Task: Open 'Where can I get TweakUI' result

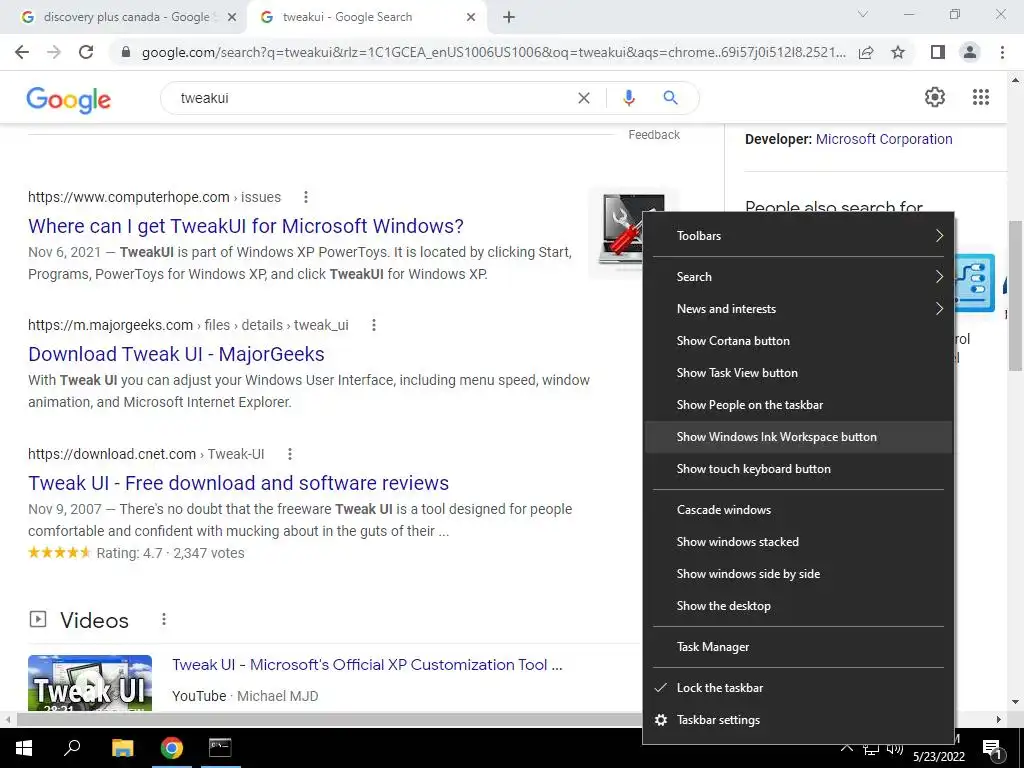Action: pos(246,226)
